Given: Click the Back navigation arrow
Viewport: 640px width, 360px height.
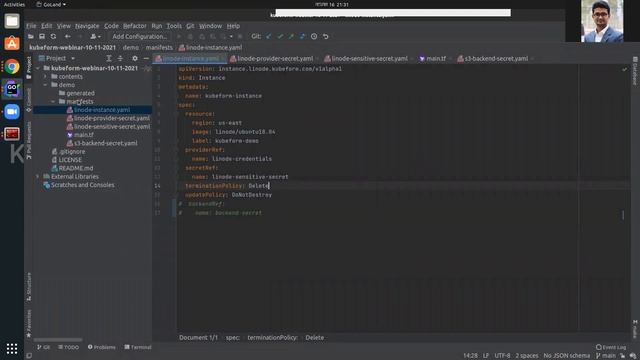Looking at the screenshot, I should pos(68,36).
